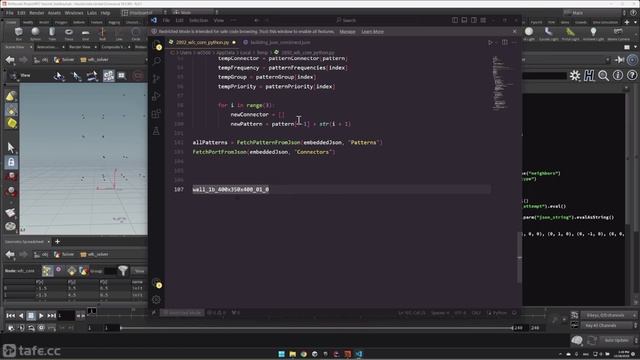Jump to first frame of timeline
This screenshot has width=640, height=360.
point(11,316)
